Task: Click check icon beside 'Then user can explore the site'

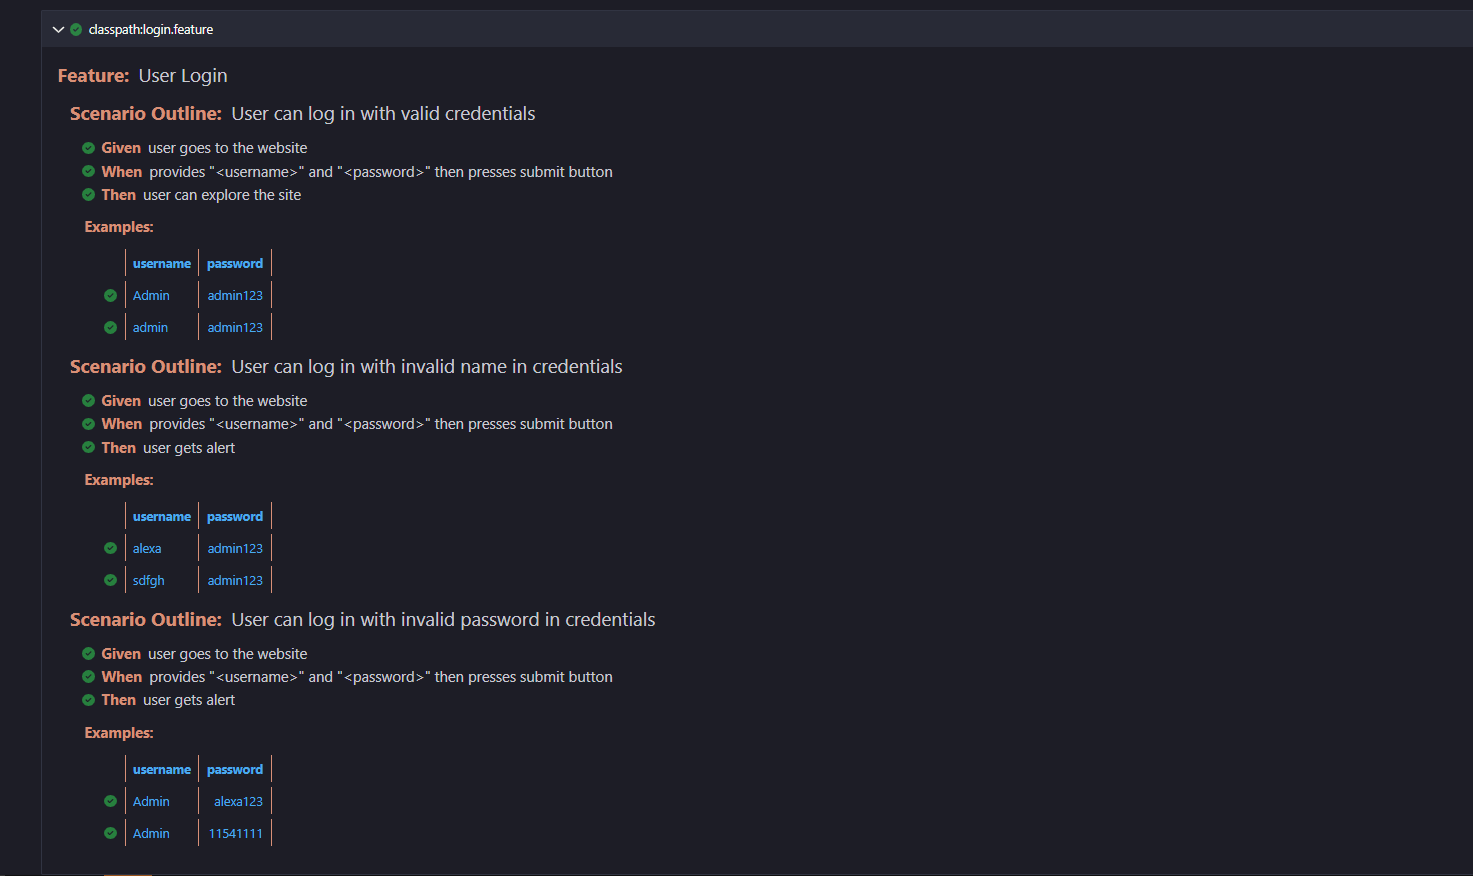Action: (88, 195)
